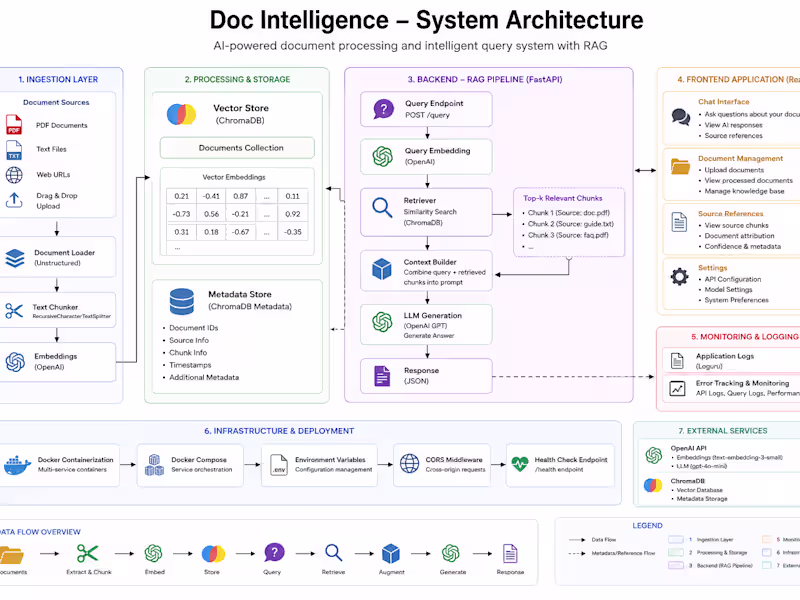
Task: Click the OpenAI icon in LLM Generation box
Action: tap(382, 322)
